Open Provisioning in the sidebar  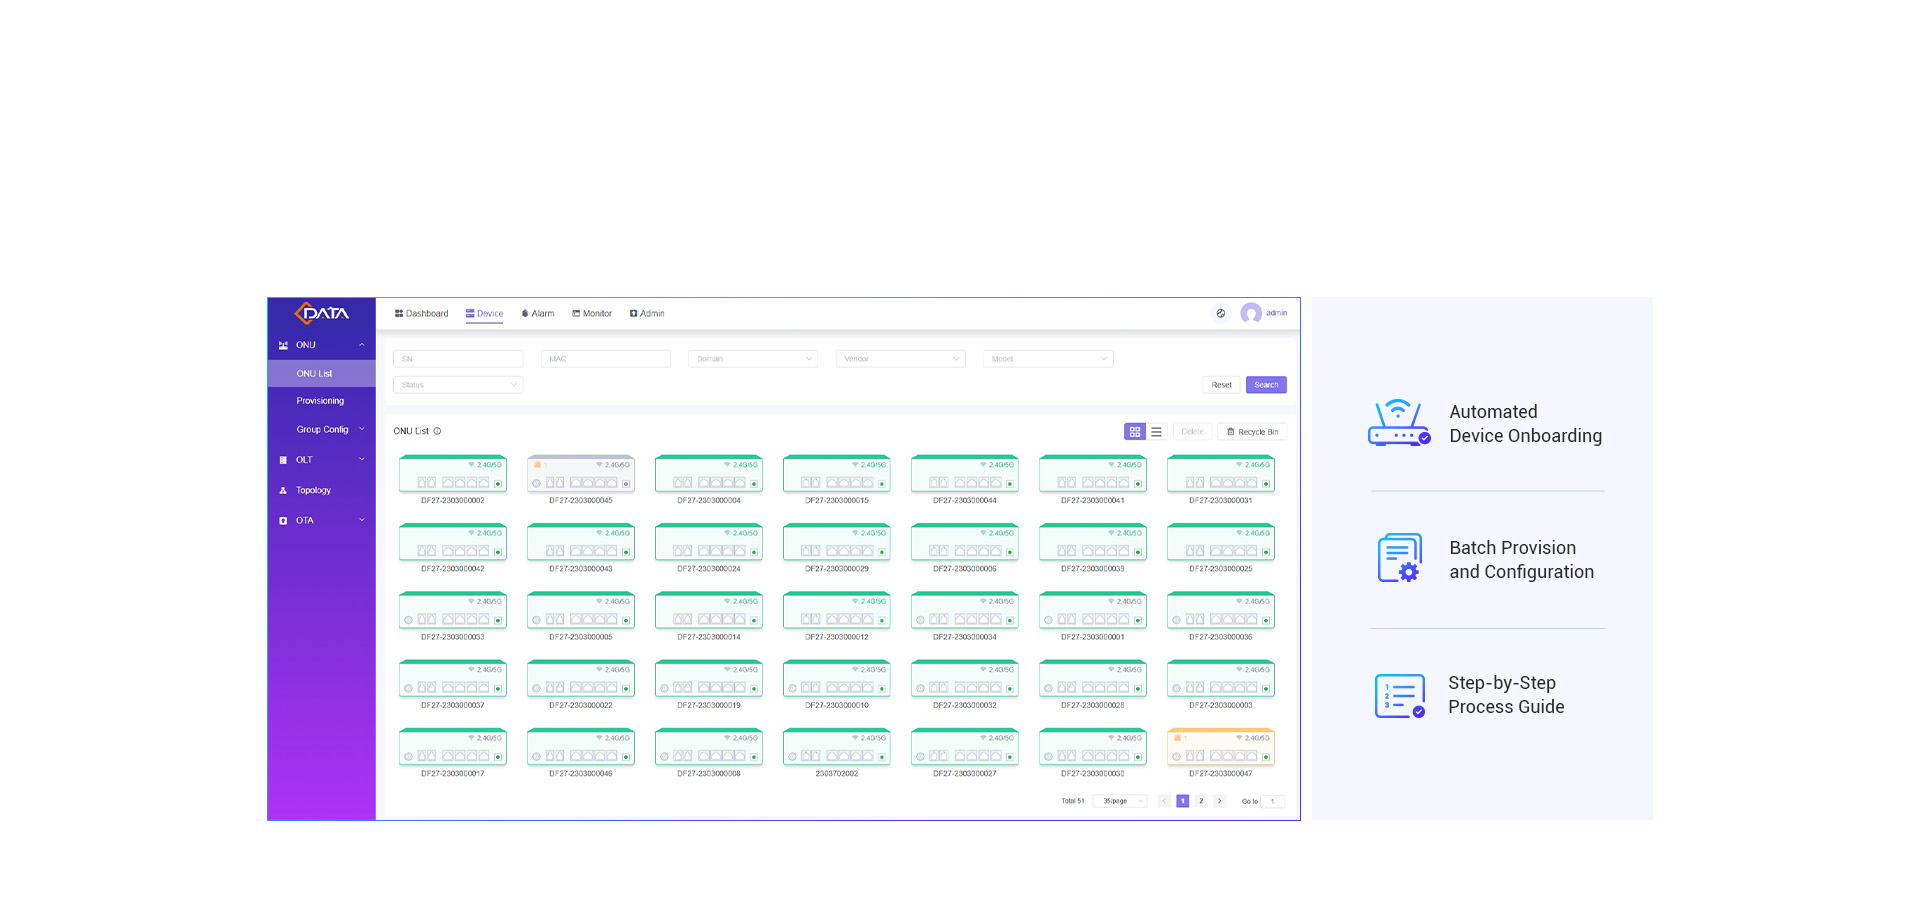321,401
